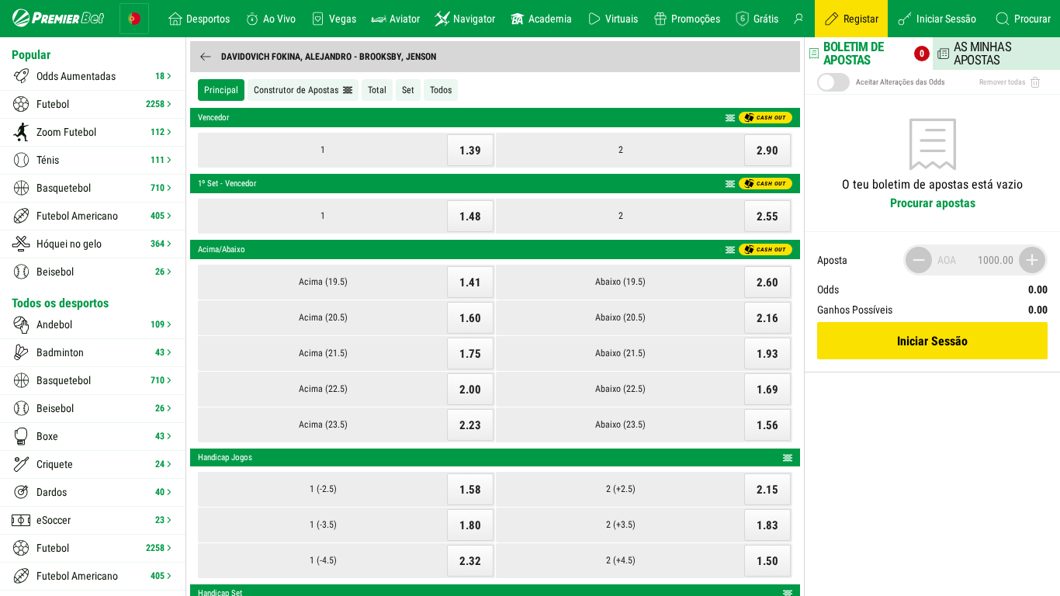Select the Todos market tab
Image resolution: width=1060 pixels, height=596 pixels.
(x=441, y=90)
